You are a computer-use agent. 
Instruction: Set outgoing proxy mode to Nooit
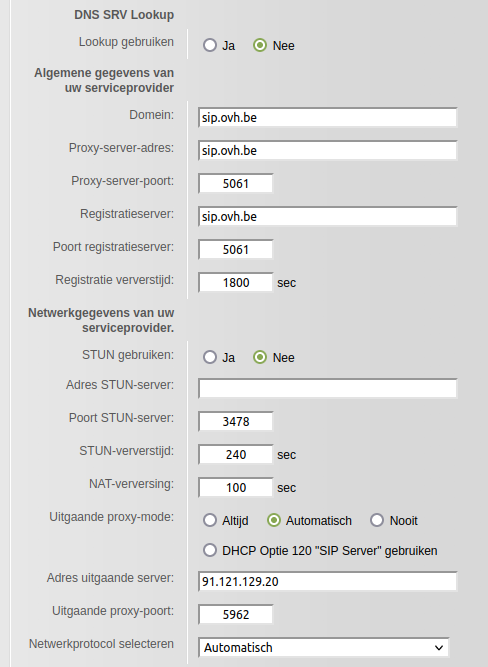(x=377, y=520)
